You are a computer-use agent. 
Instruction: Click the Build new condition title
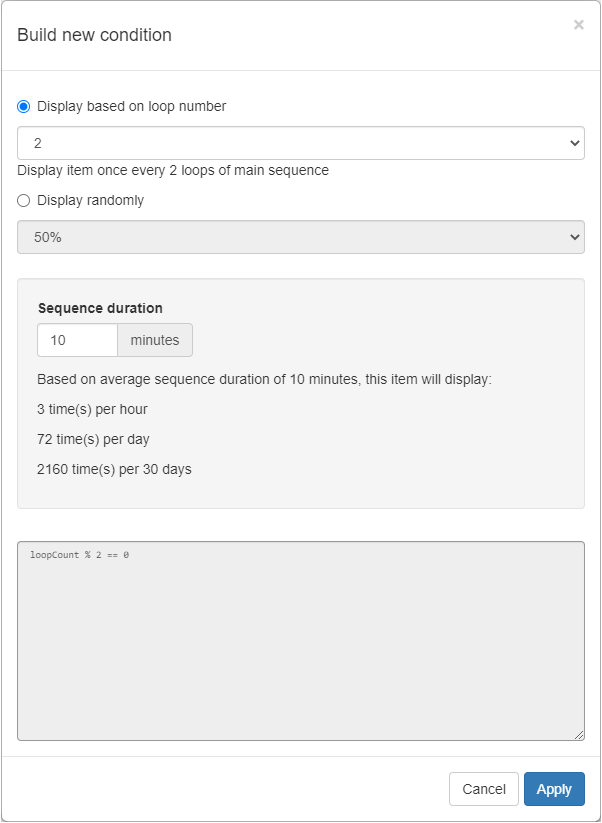tap(95, 35)
